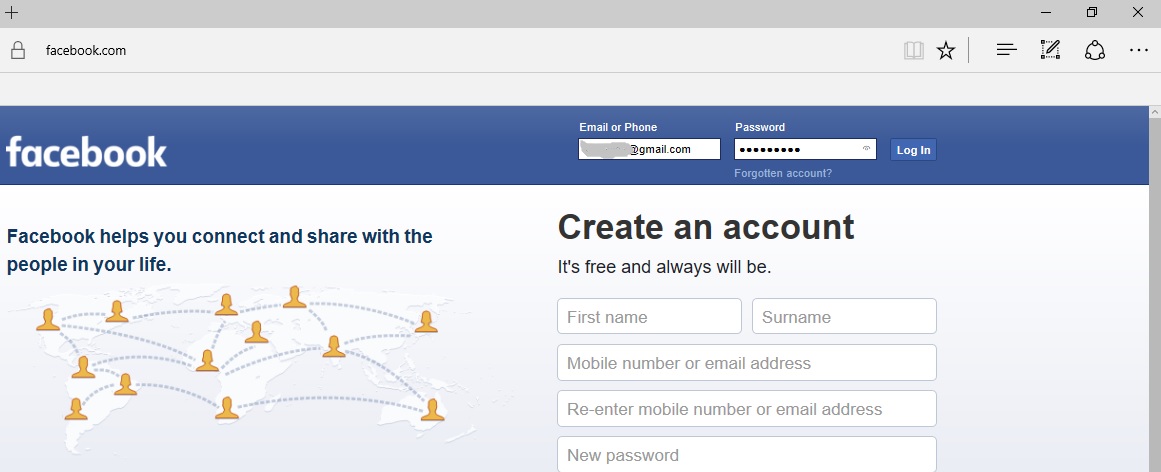The height and width of the screenshot is (472, 1161).
Task: Focus Mobile number or email field
Action: point(746,363)
